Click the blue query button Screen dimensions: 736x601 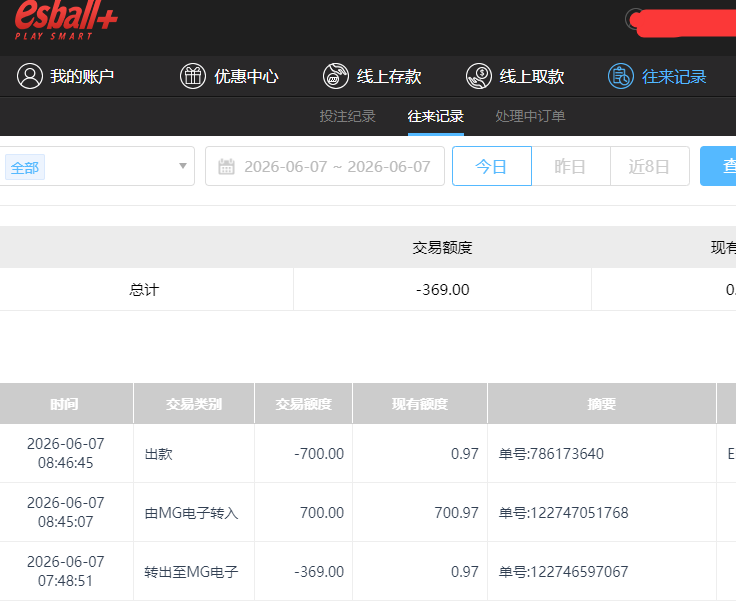(x=718, y=166)
